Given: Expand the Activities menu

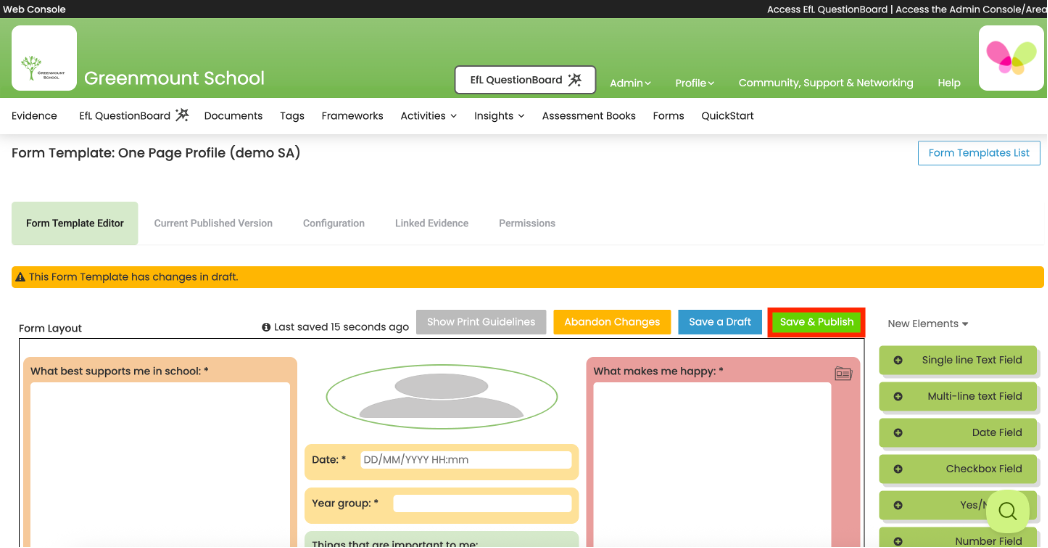Looking at the screenshot, I should [428, 116].
